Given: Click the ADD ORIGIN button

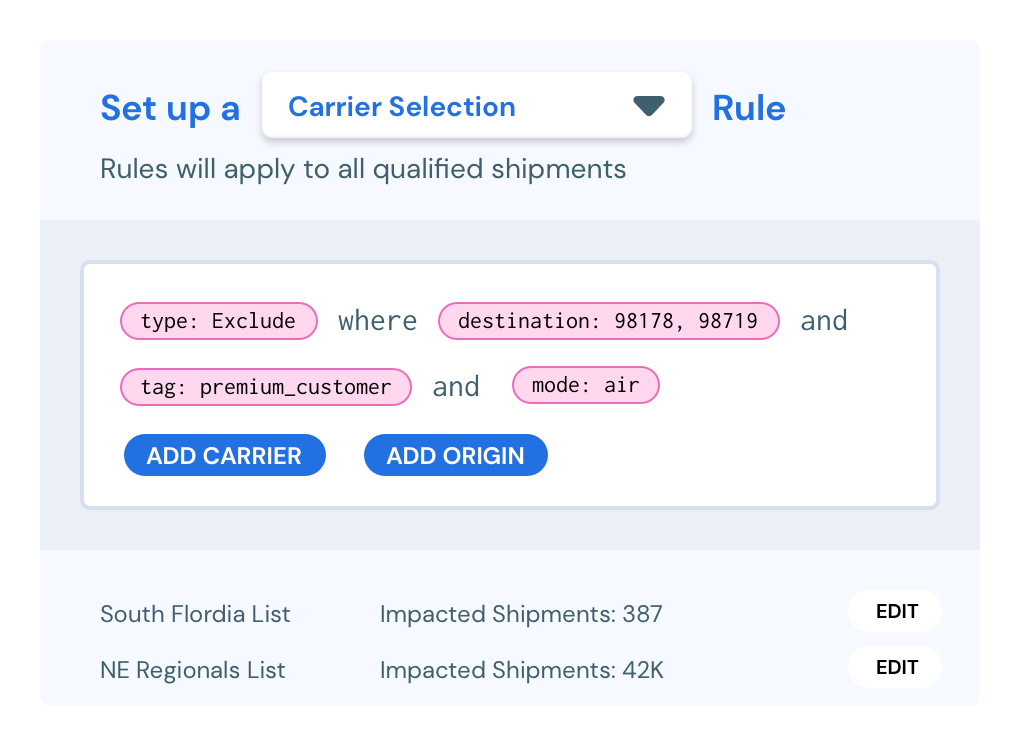Looking at the screenshot, I should (x=455, y=455).
